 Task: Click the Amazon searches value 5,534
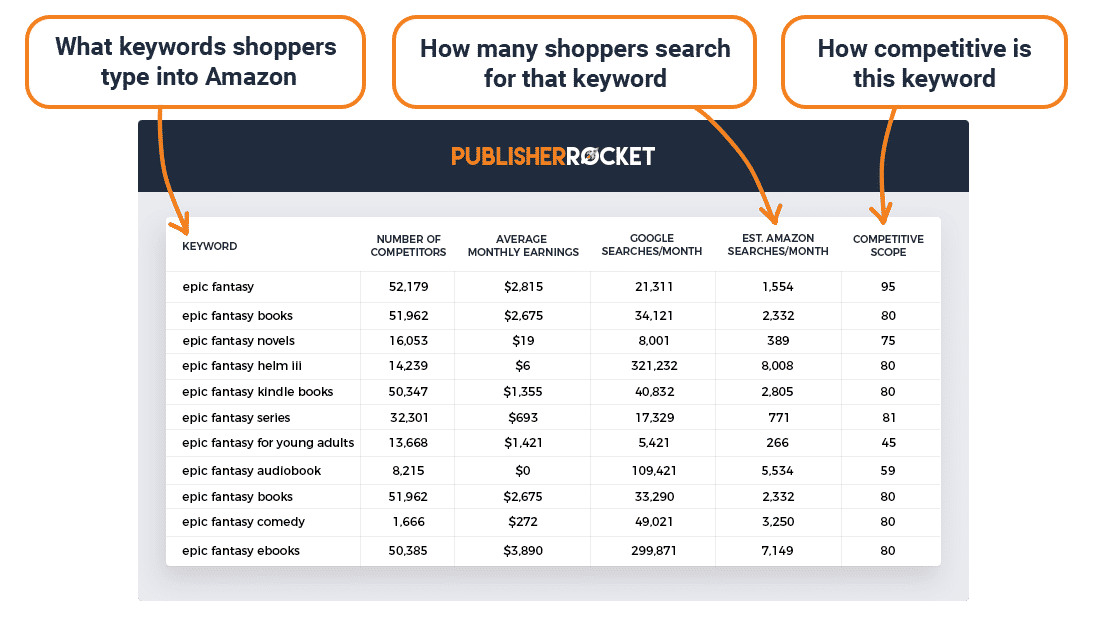tap(778, 471)
